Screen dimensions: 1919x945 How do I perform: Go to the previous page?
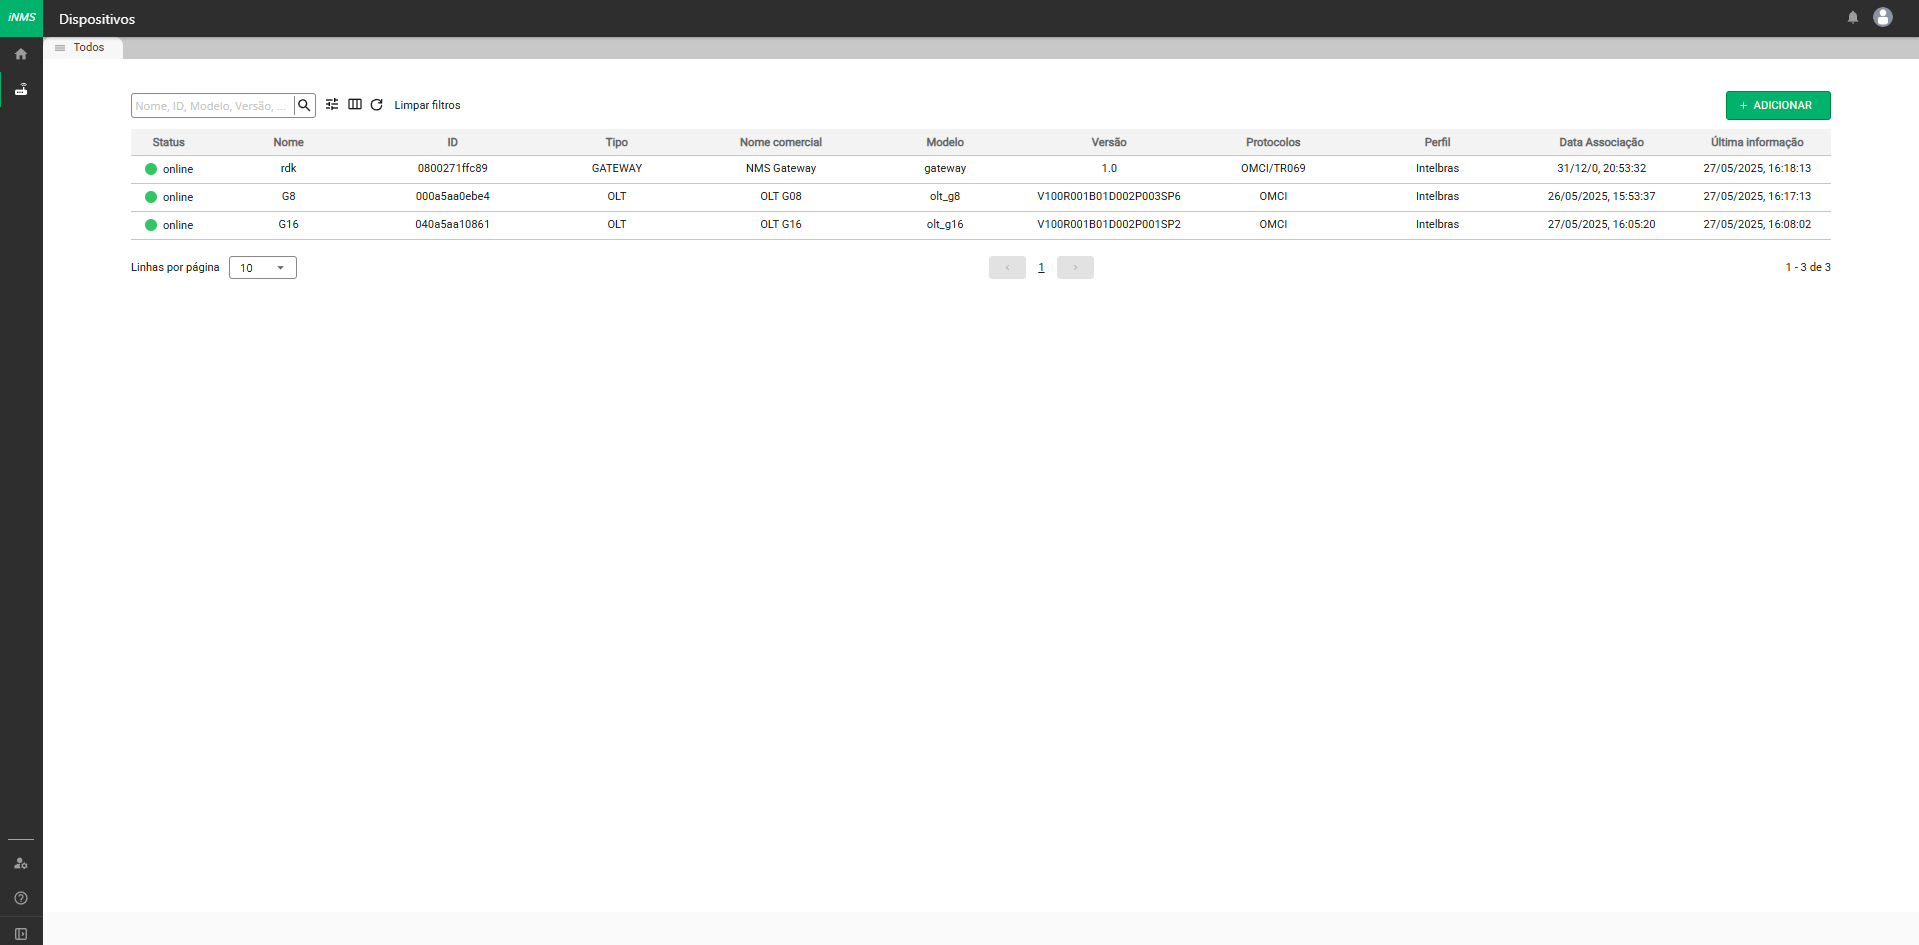[1007, 267]
